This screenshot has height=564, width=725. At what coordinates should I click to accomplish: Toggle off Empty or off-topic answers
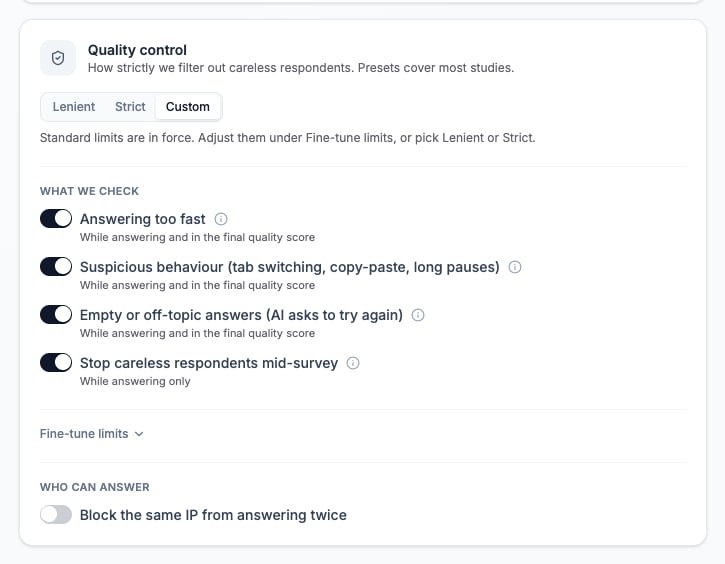click(56, 315)
